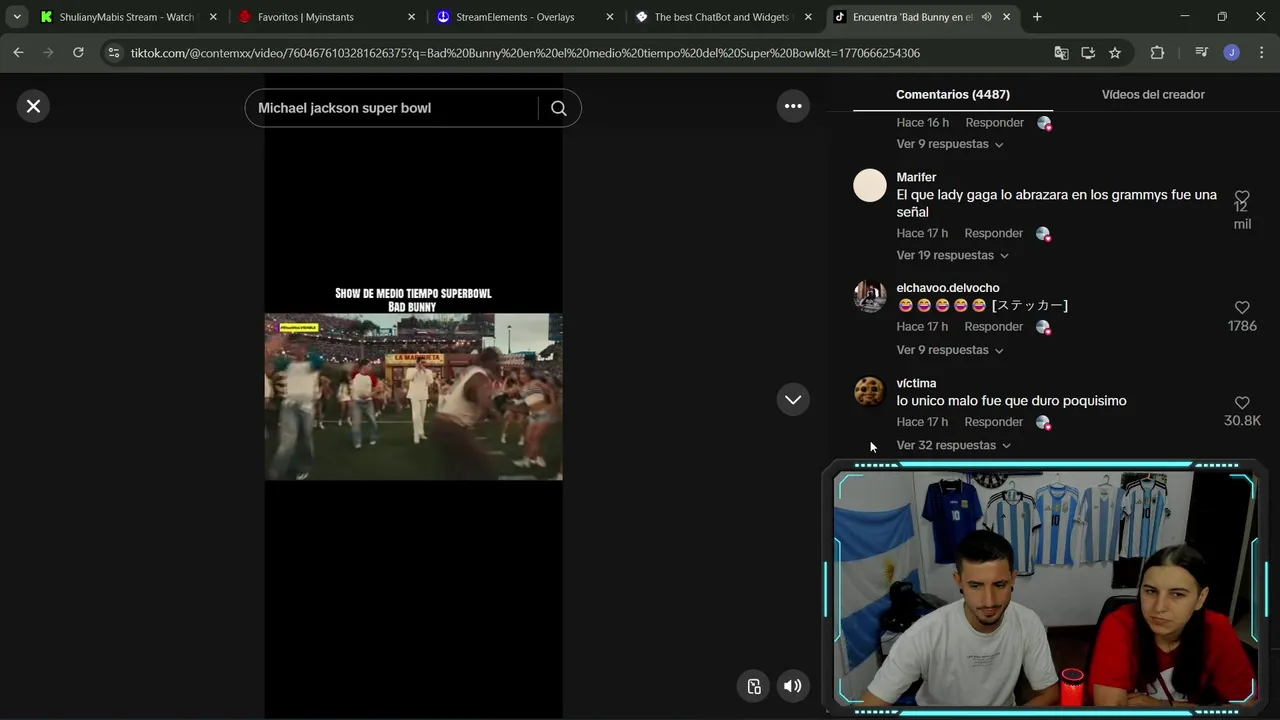Screen dimensions: 1280x720
Task: Click the TikTok search field 'Michael jackson super bowl'
Action: pyautogui.click(x=394, y=108)
